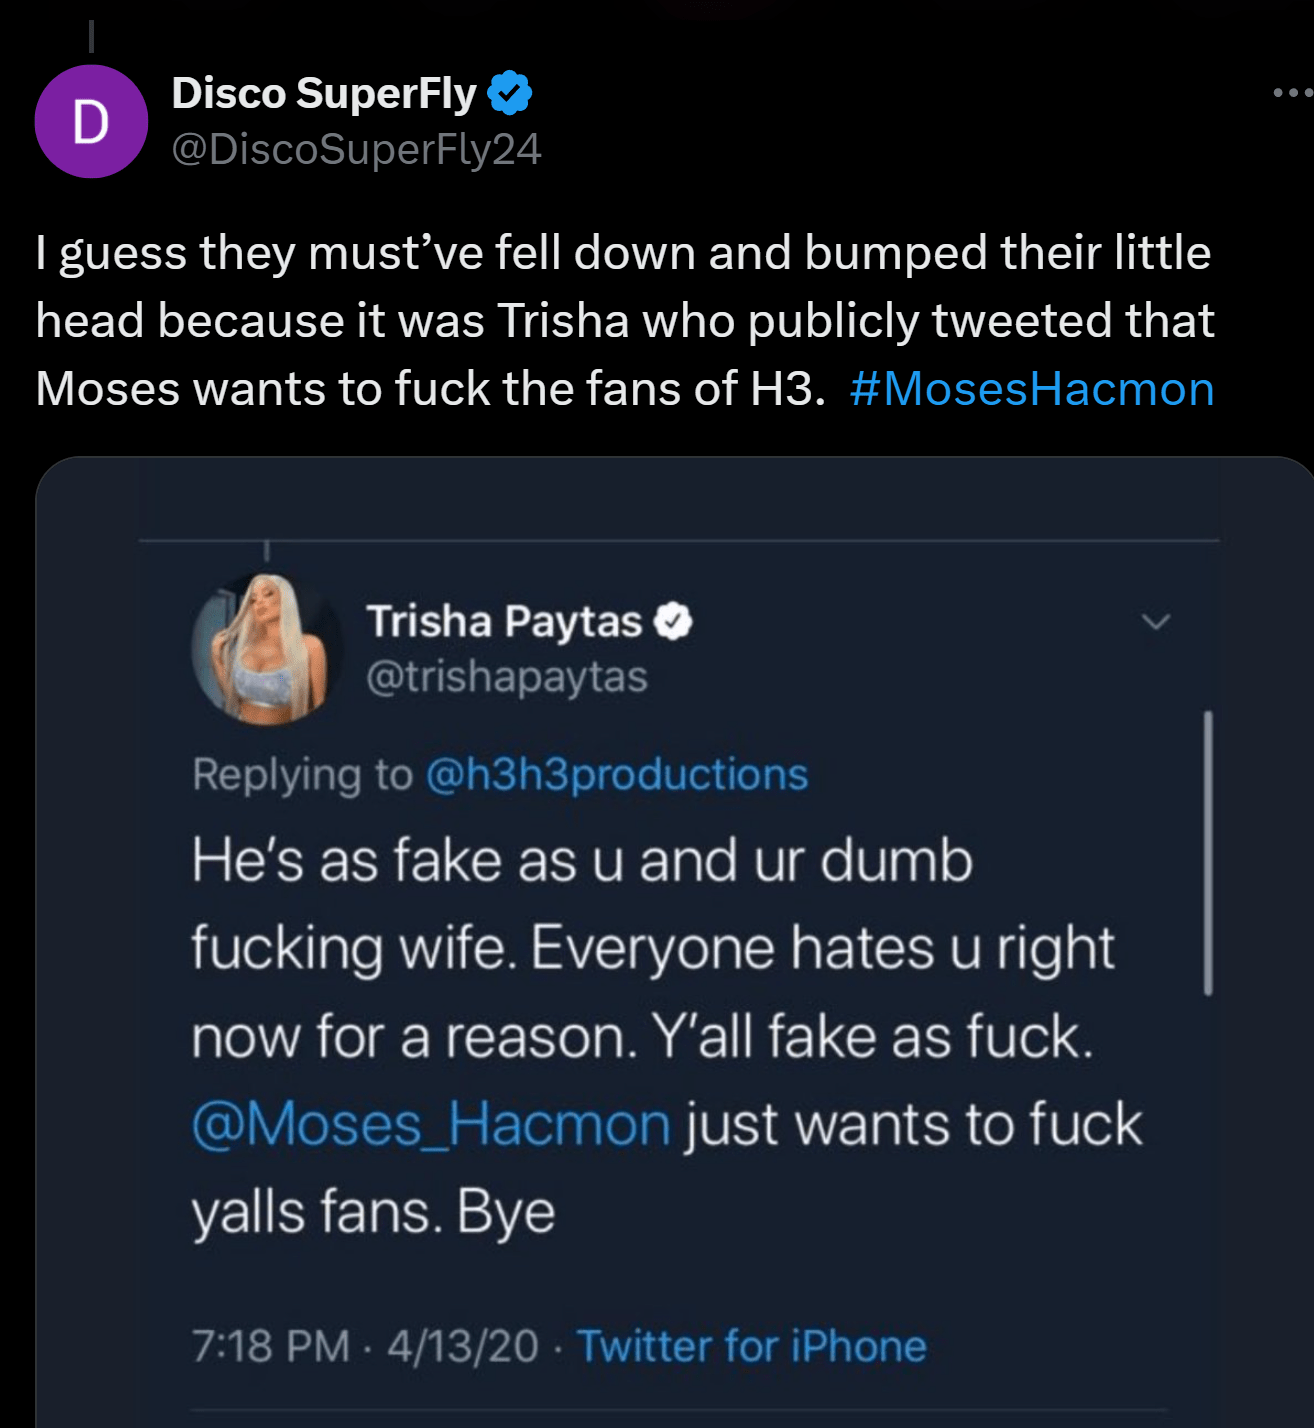The width and height of the screenshot is (1314, 1428).
Task: Open the @h3h3productions reply mention
Action: coord(616,775)
